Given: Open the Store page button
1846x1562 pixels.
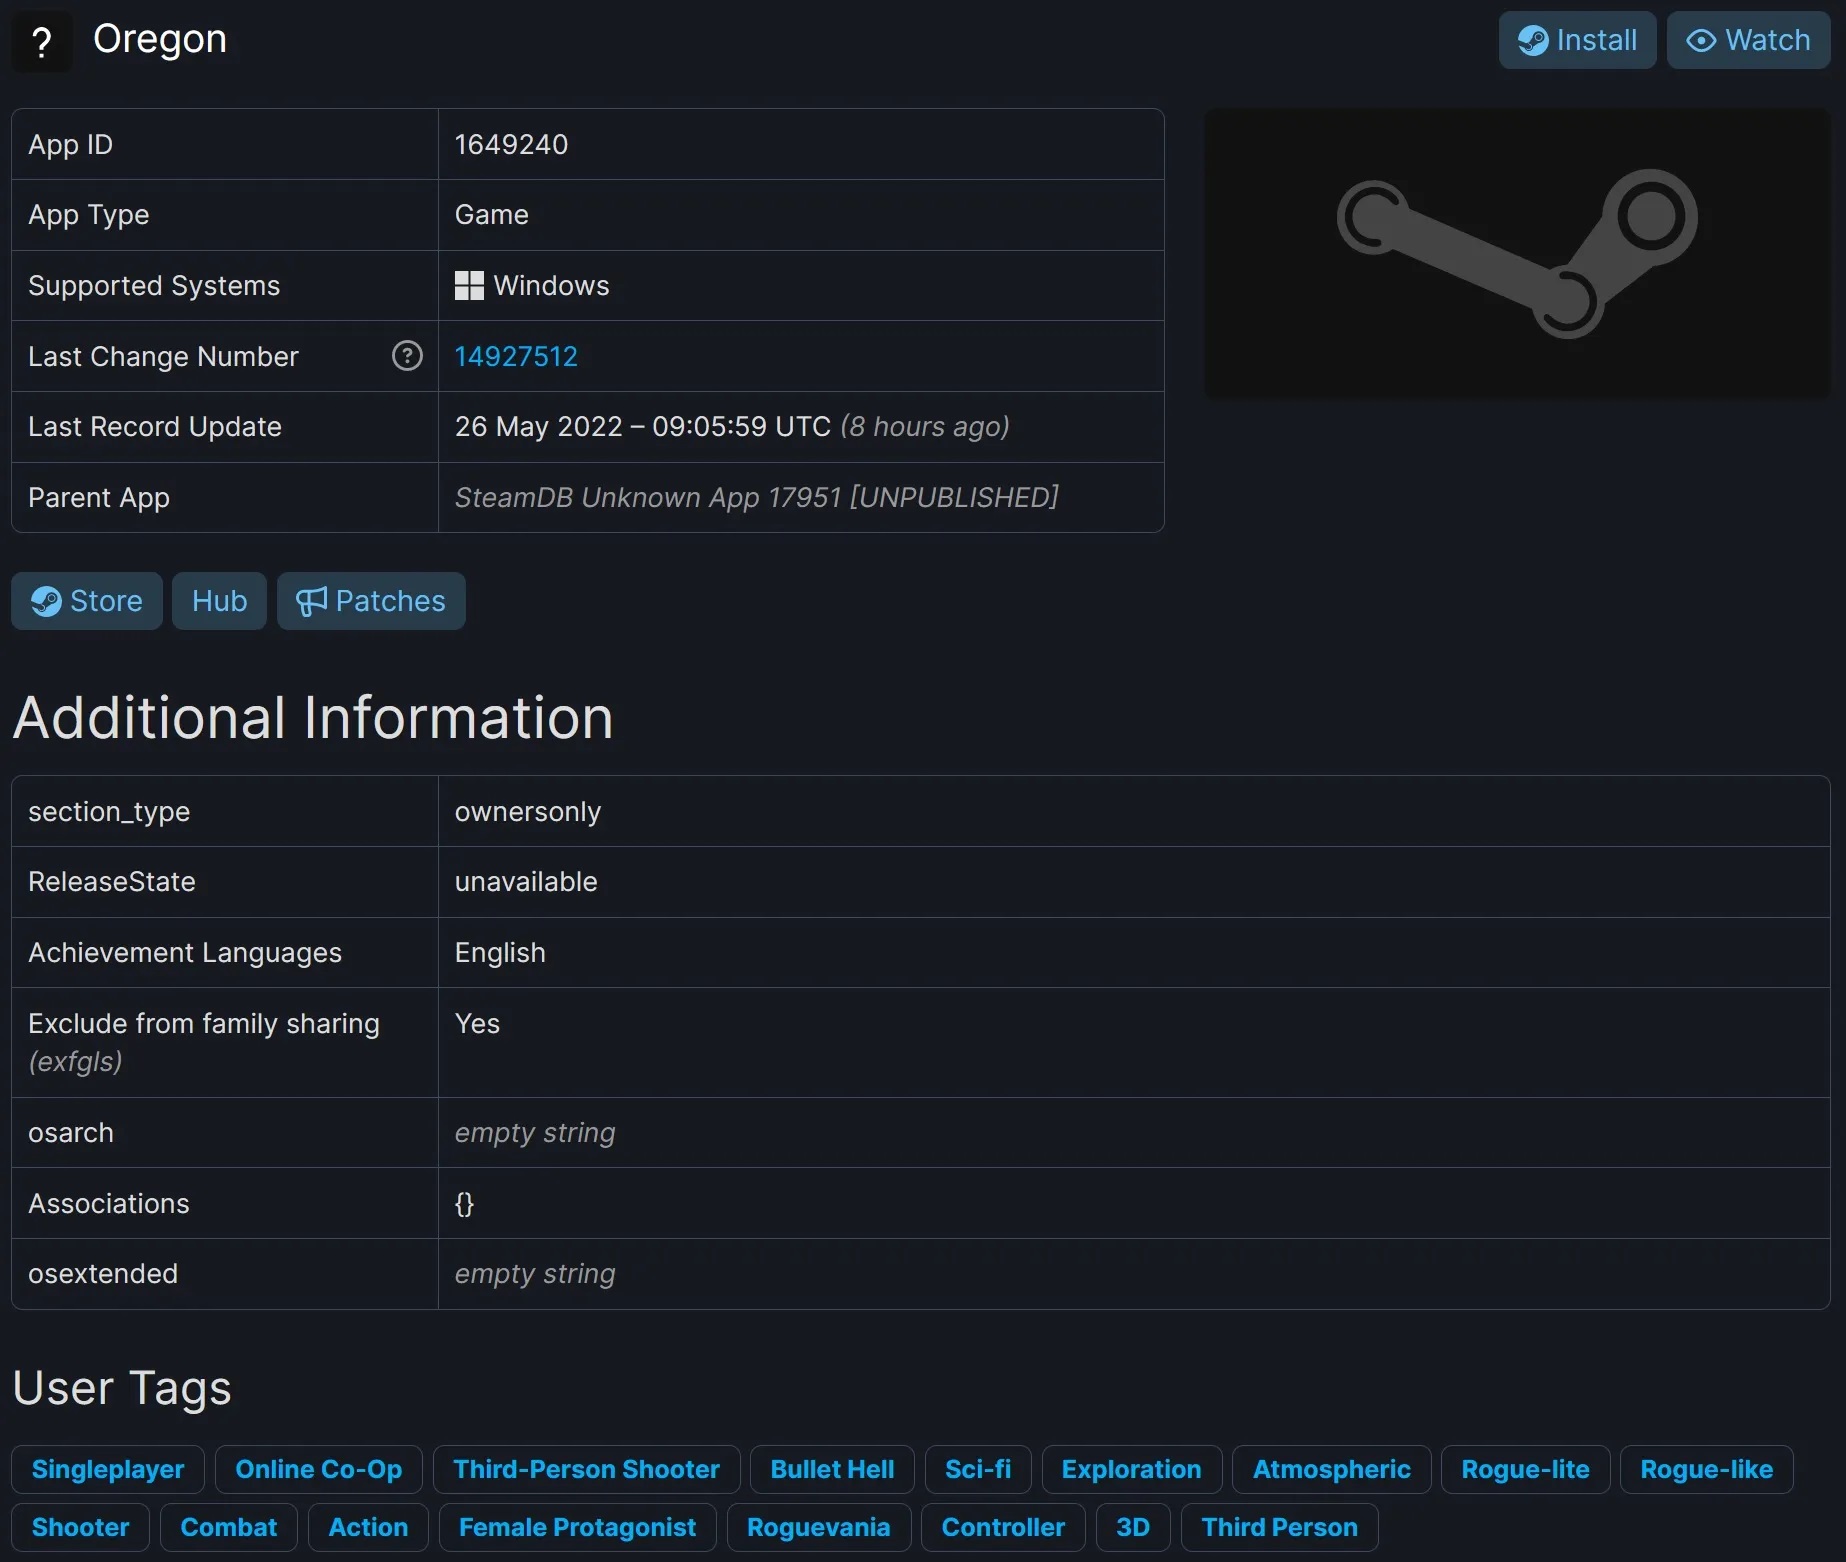Looking at the screenshot, I should (x=87, y=601).
